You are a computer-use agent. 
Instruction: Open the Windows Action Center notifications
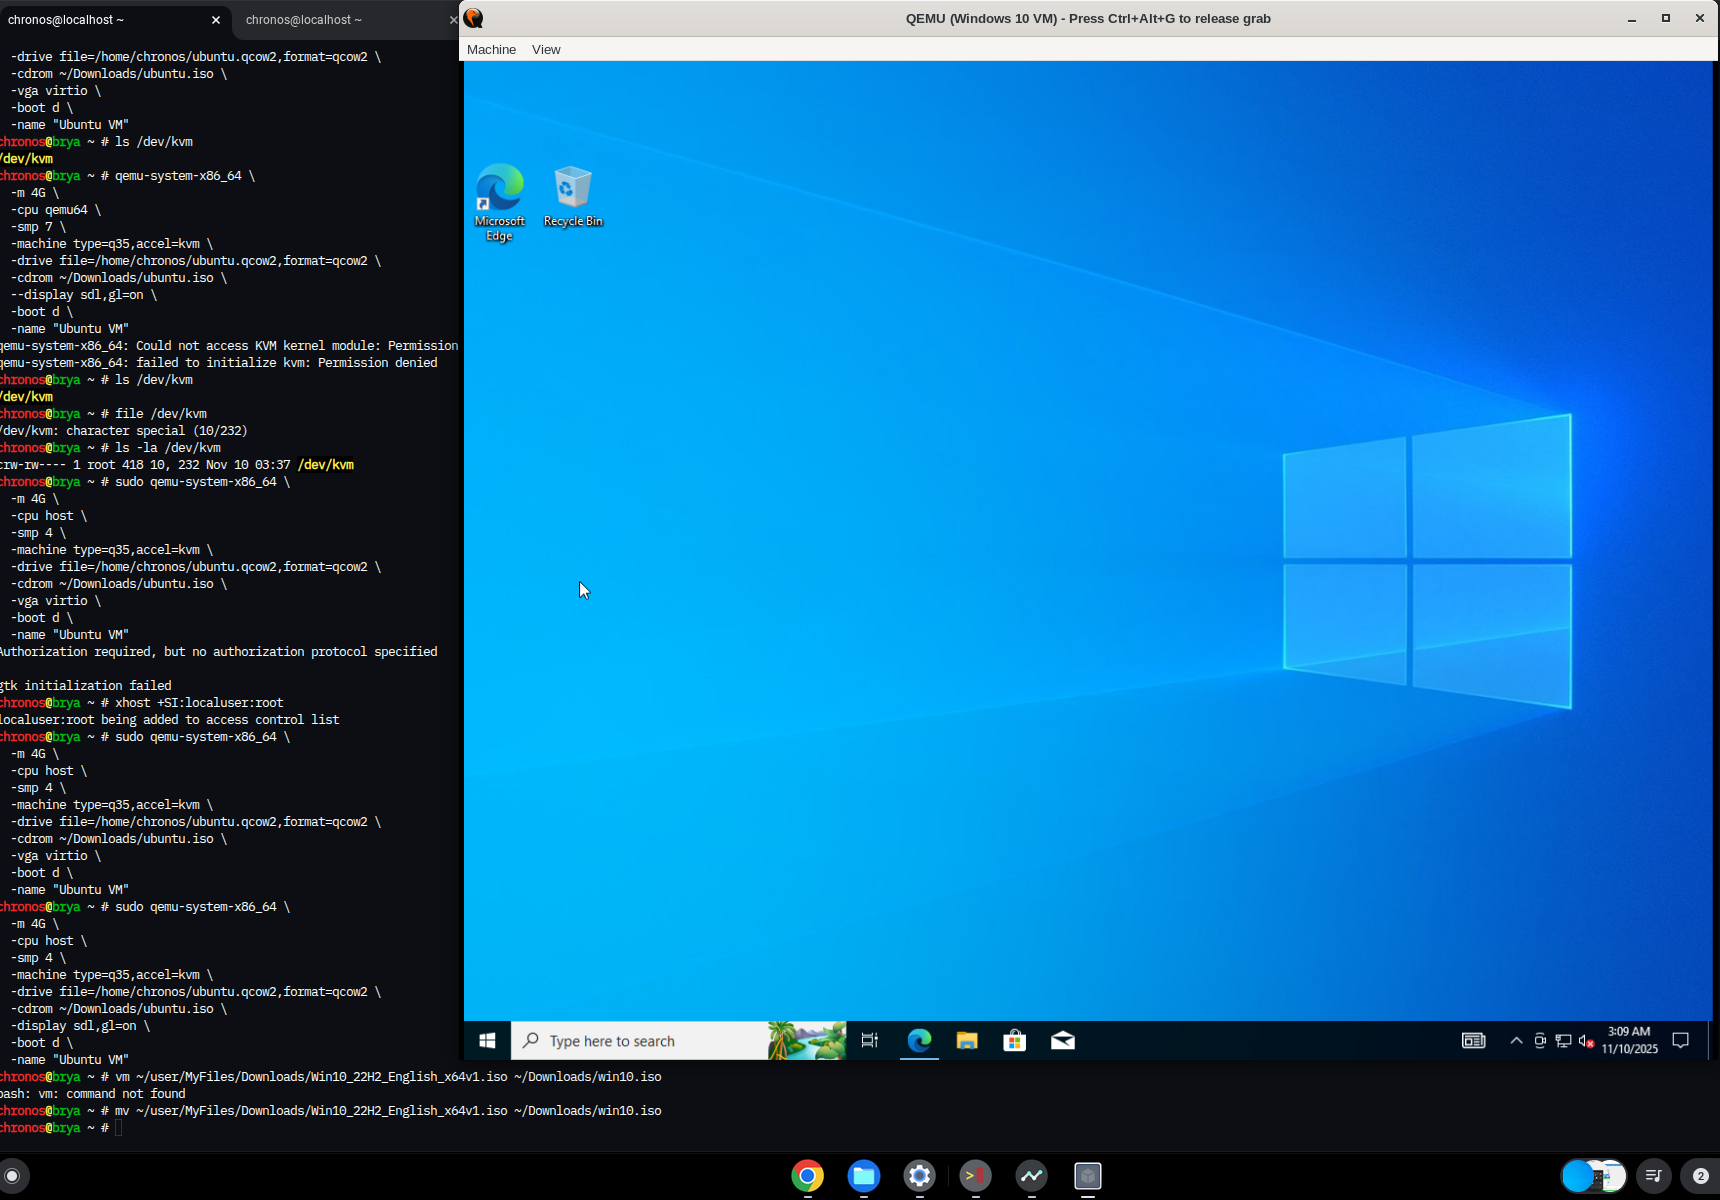(1681, 1041)
